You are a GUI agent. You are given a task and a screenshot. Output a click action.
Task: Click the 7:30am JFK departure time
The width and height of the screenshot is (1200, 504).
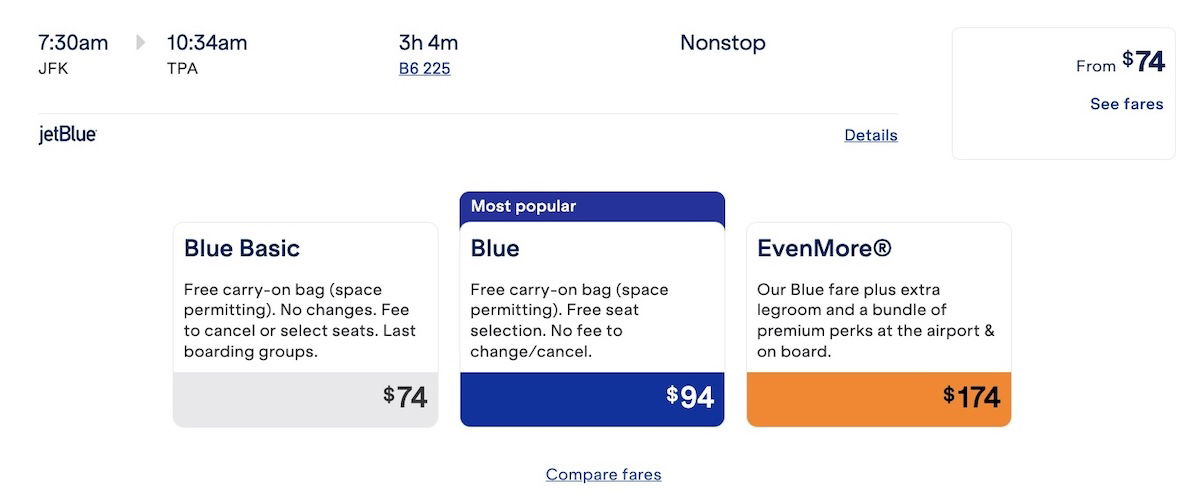click(x=73, y=55)
